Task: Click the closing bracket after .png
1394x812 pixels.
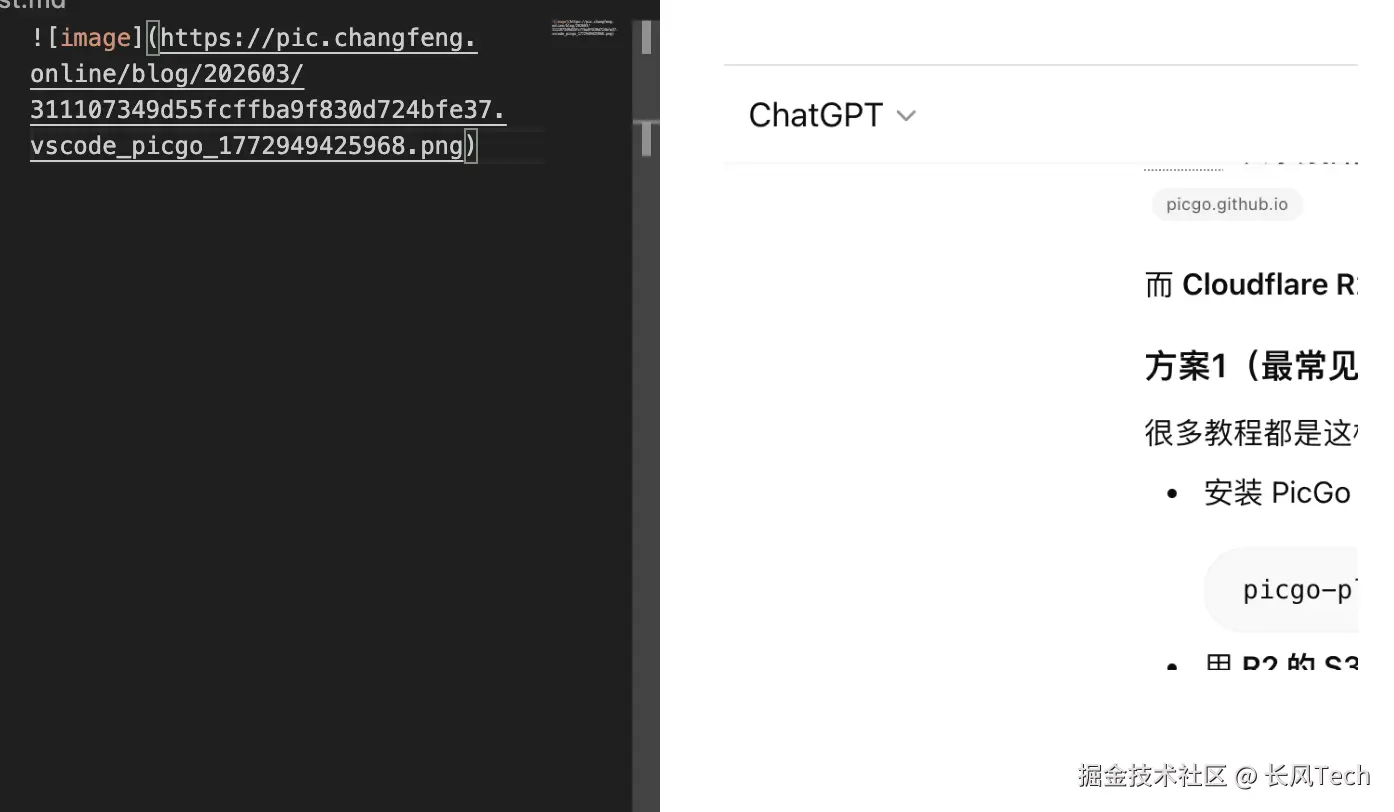Action: [x=472, y=146]
